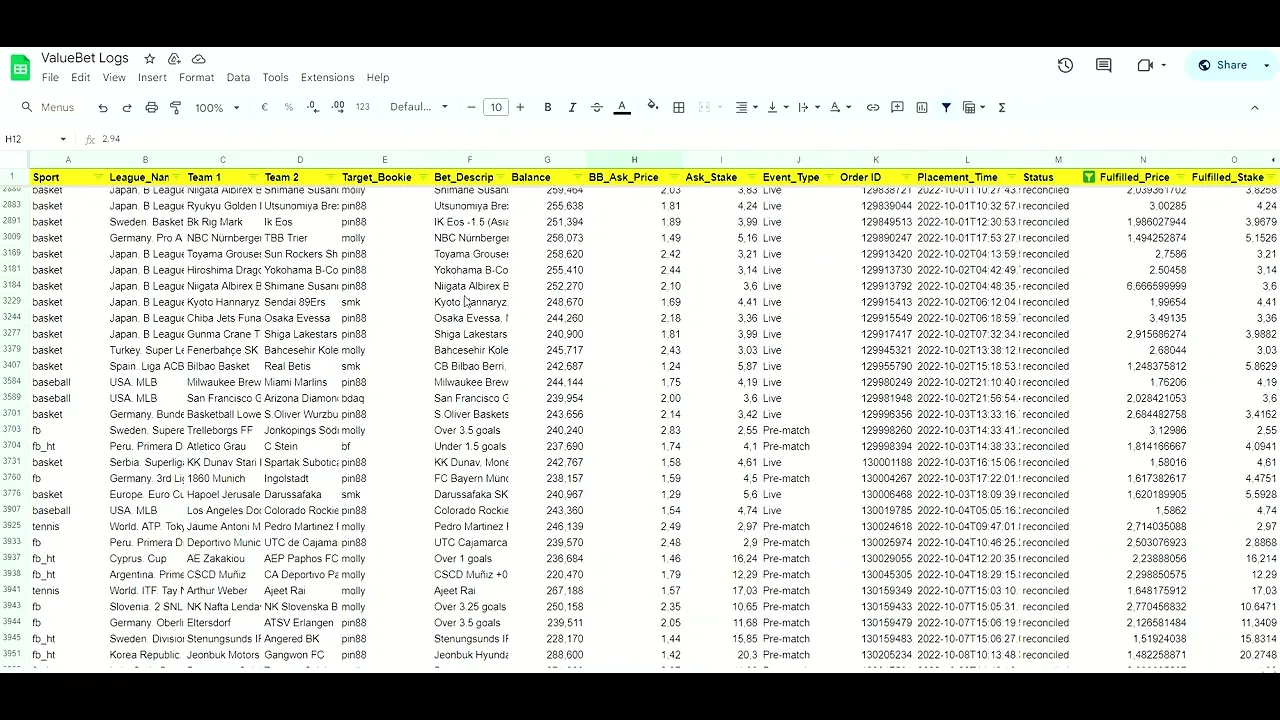Start a video call with the camera icon
The image size is (1280, 720).
[x=1145, y=65]
